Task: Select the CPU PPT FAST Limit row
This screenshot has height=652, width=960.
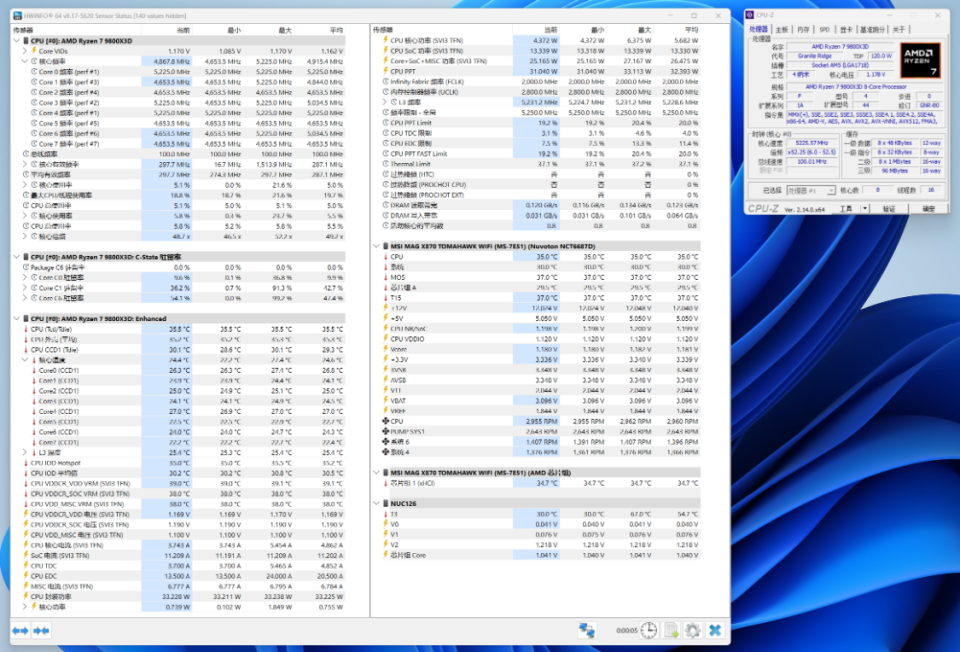Action: (x=541, y=154)
